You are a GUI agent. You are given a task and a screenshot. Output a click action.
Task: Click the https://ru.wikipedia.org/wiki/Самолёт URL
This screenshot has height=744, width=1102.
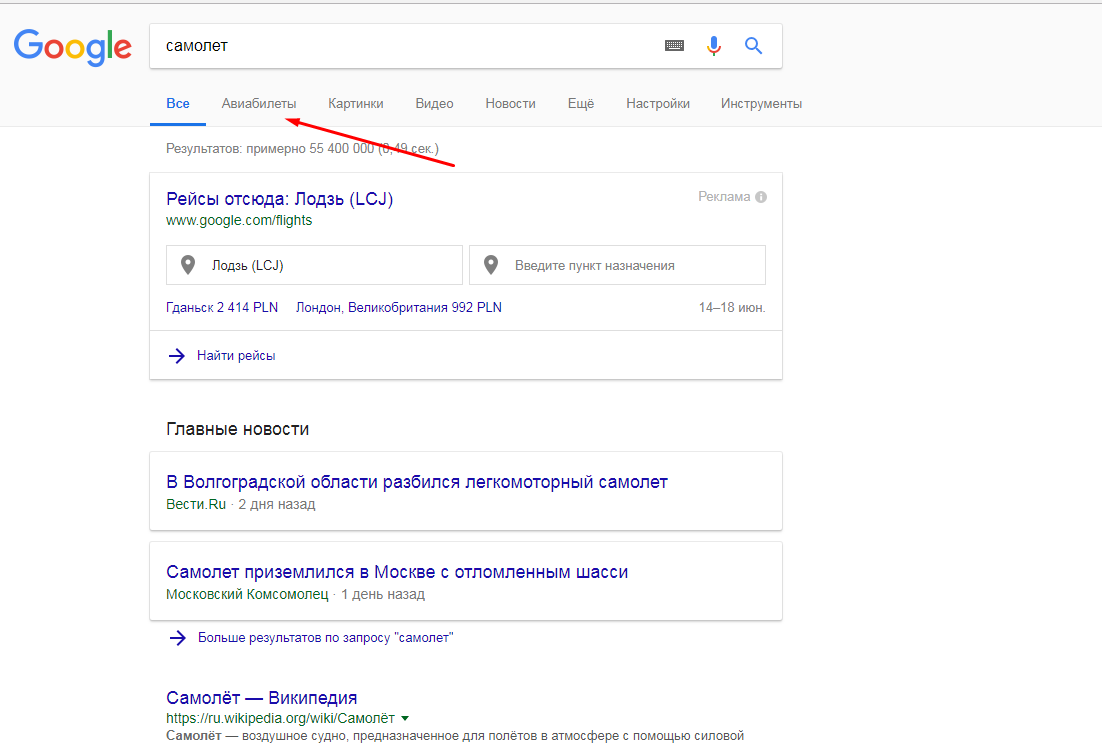point(280,719)
